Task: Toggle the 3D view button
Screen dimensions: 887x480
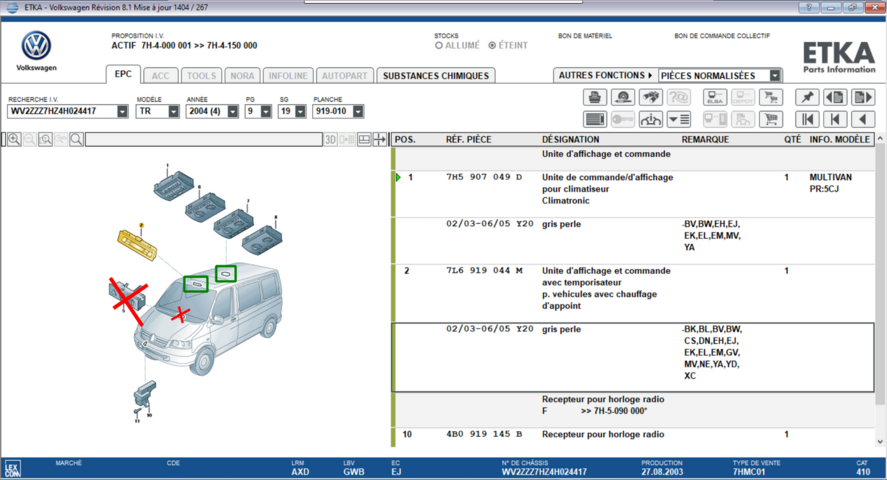Action: coord(330,139)
